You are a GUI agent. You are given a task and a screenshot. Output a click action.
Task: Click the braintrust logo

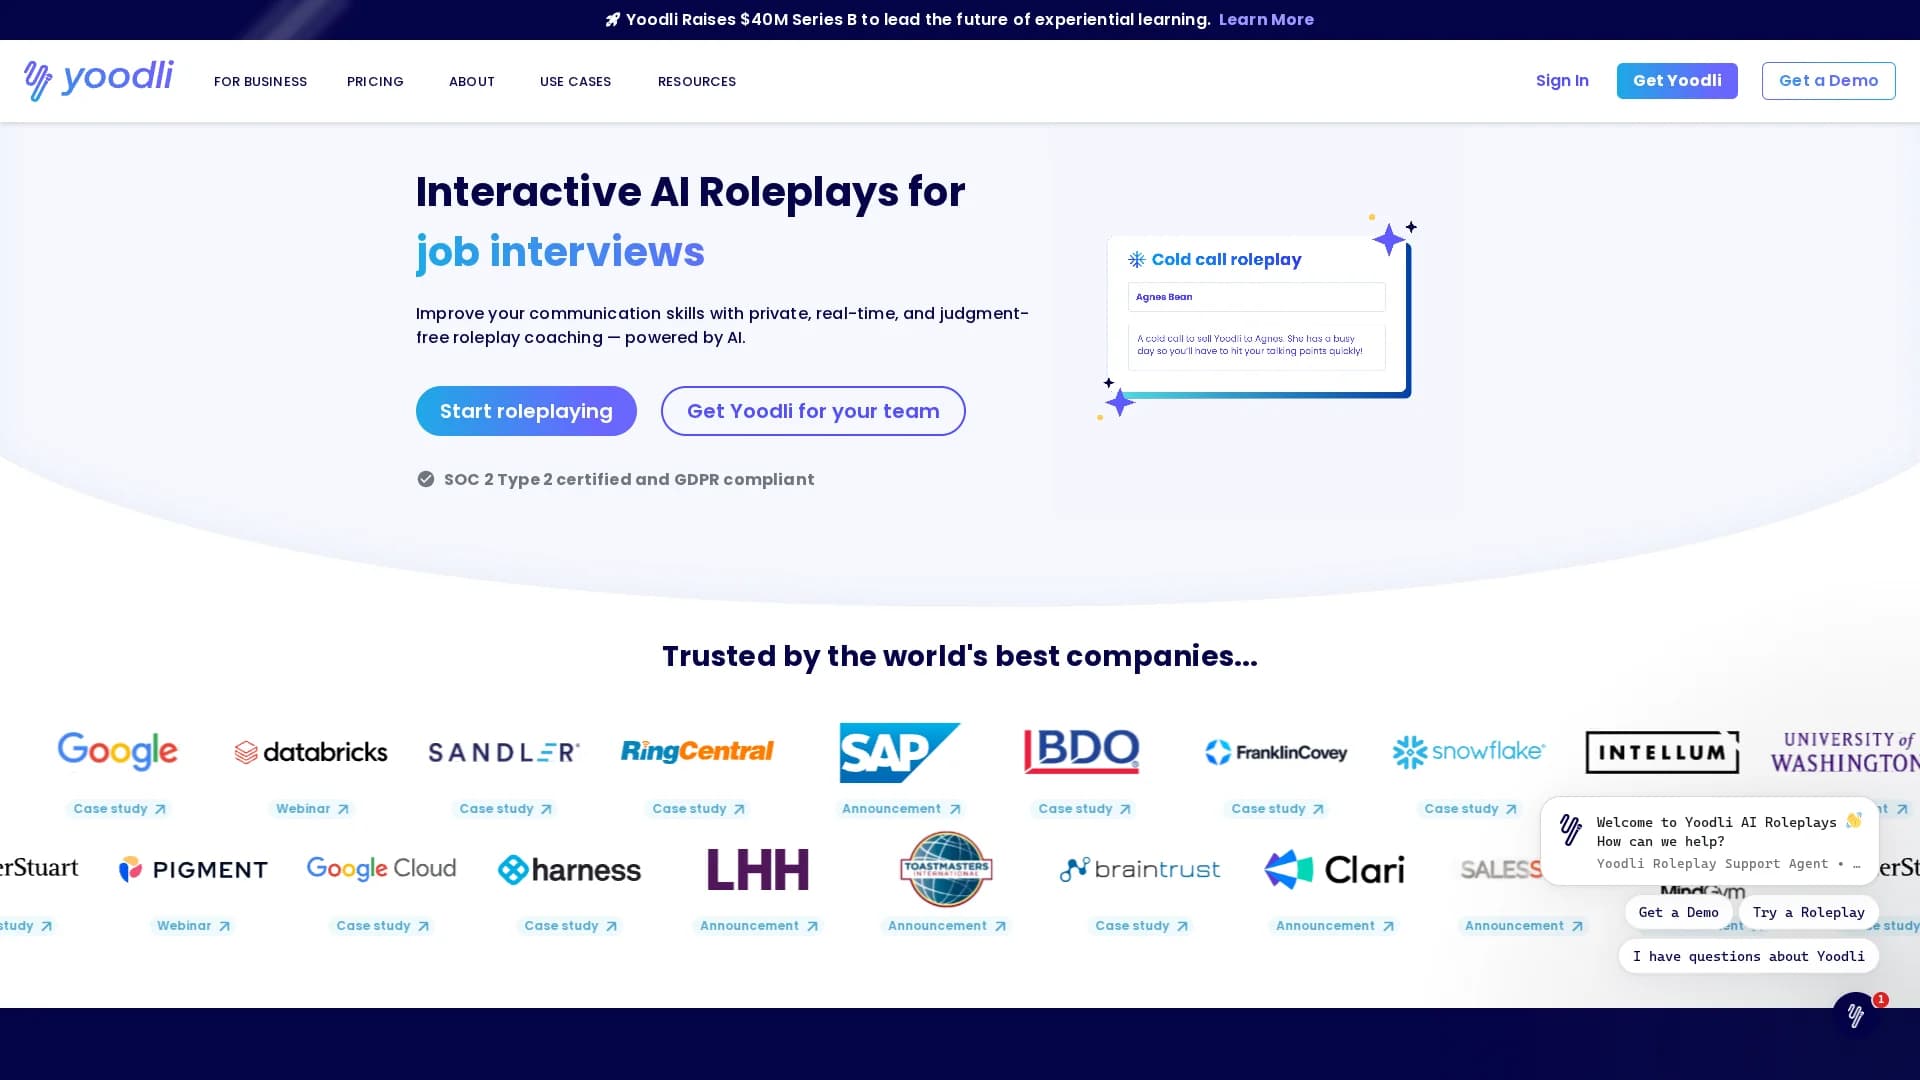tap(1140, 869)
